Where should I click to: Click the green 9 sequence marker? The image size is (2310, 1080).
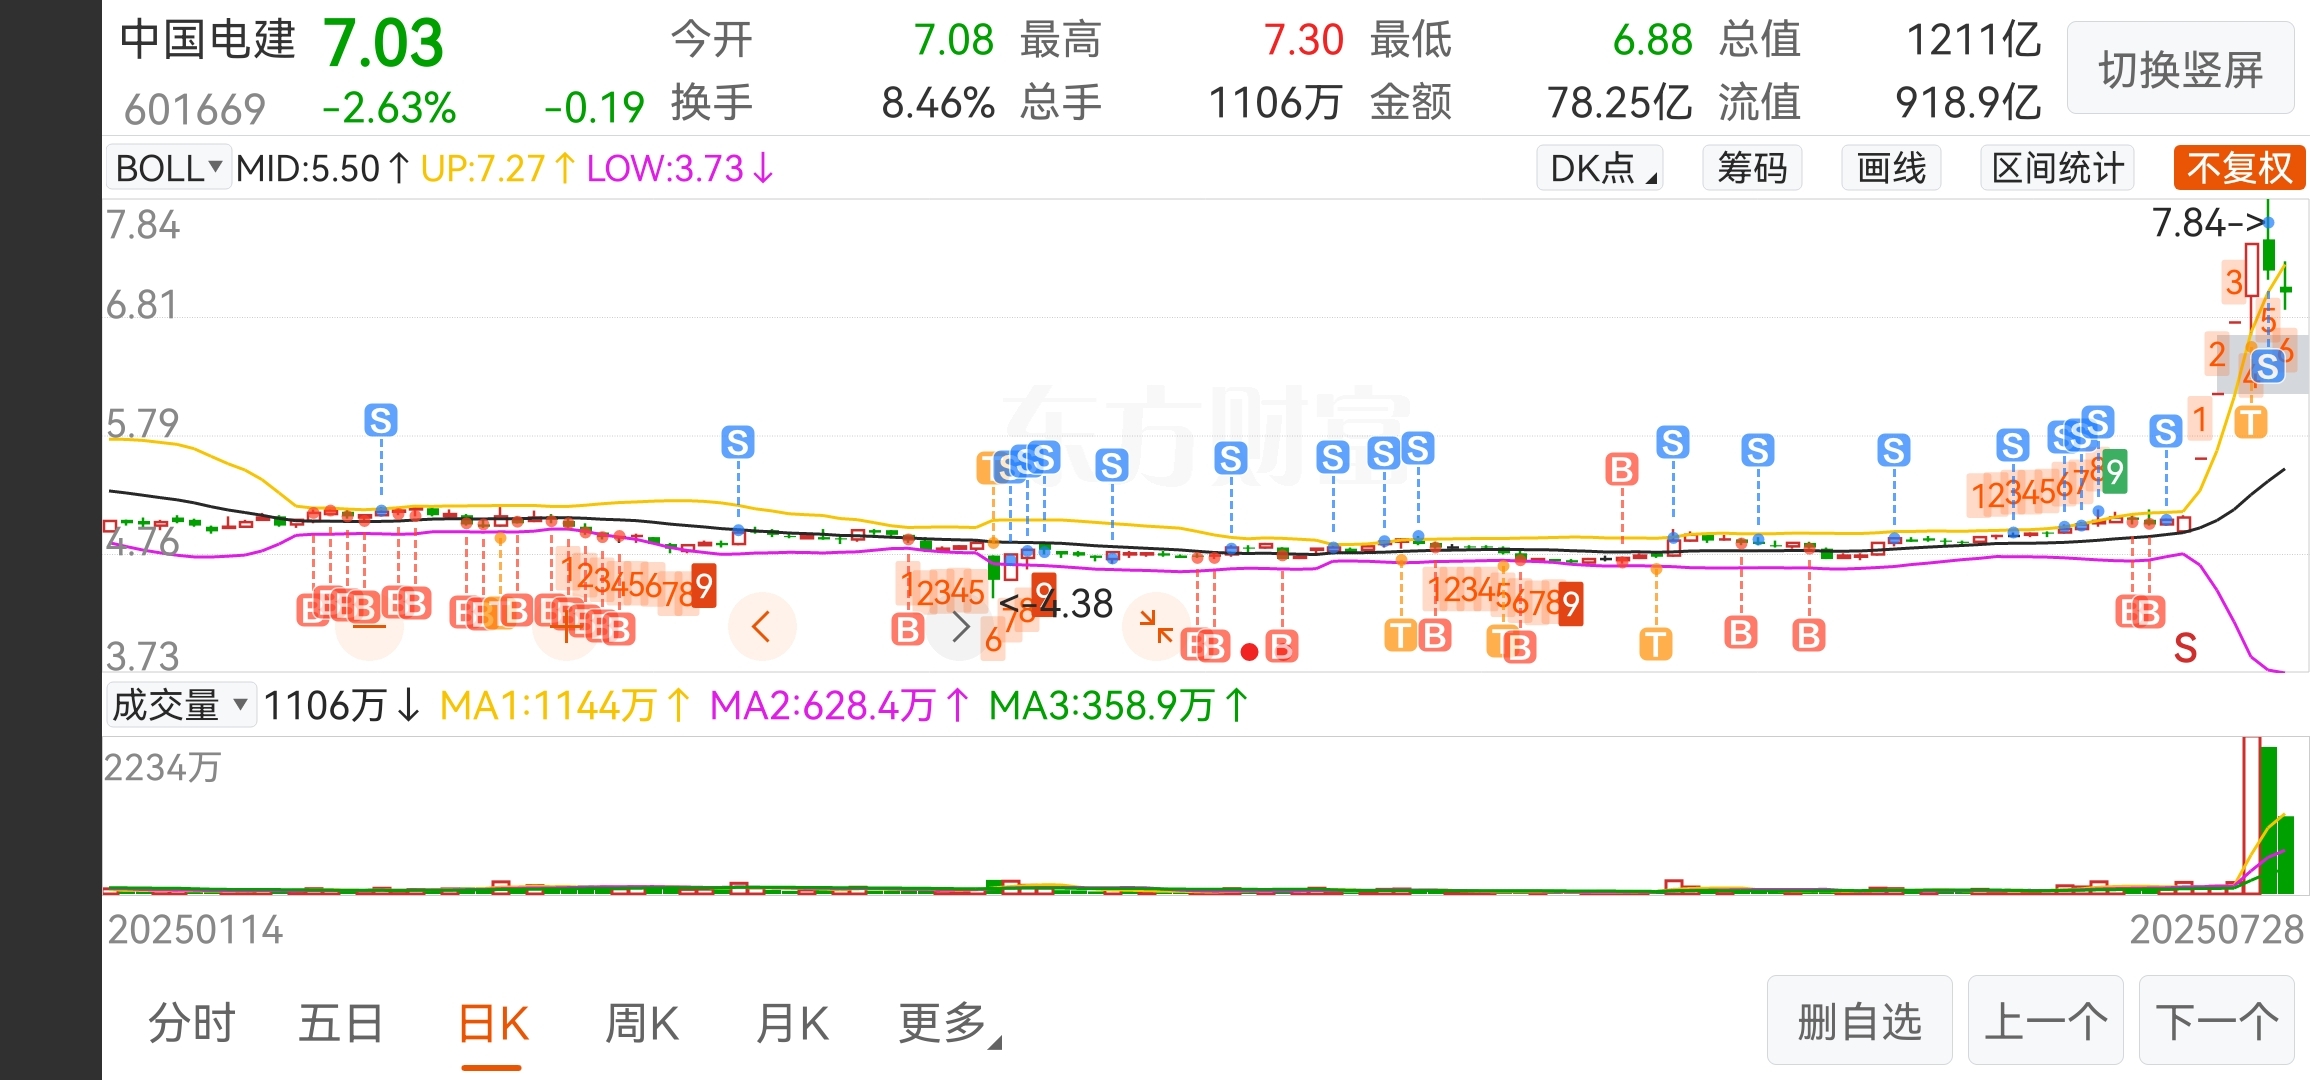click(x=2114, y=472)
